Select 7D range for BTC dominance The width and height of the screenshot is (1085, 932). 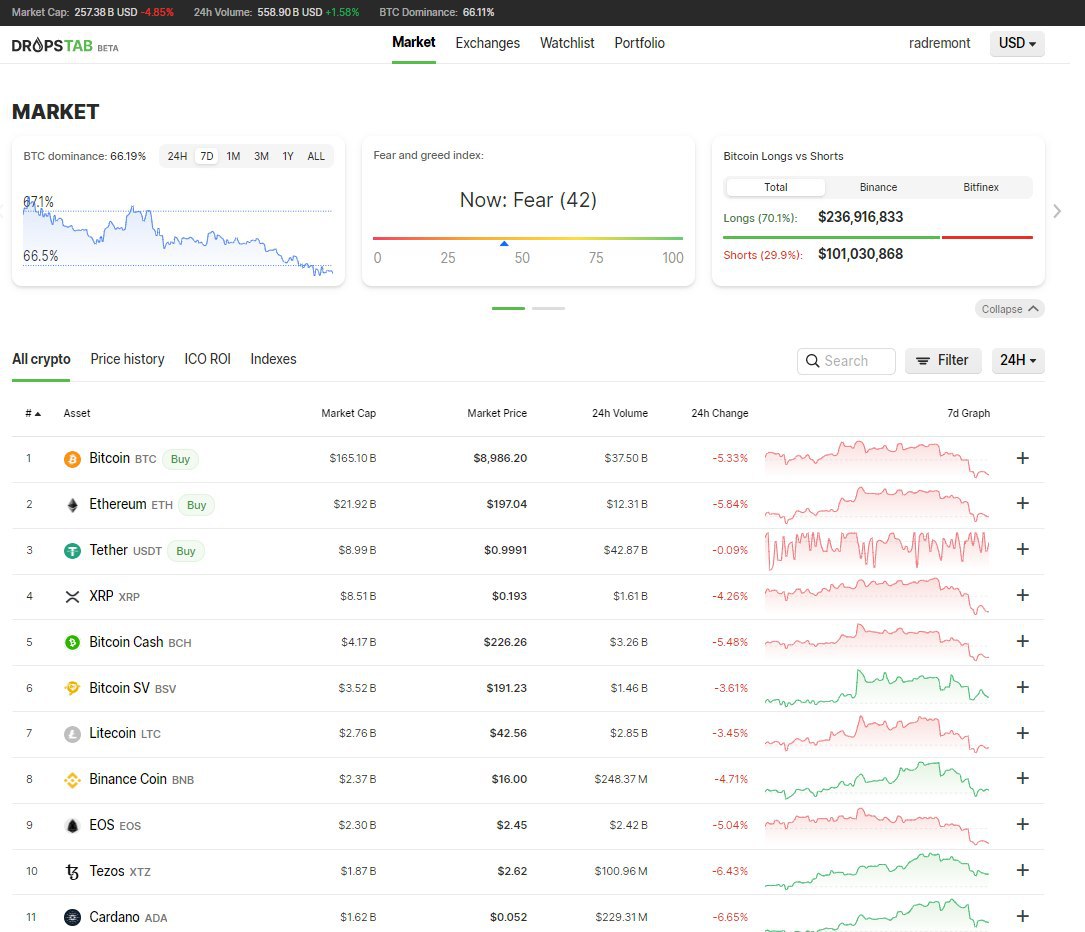pyautogui.click(x=207, y=156)
